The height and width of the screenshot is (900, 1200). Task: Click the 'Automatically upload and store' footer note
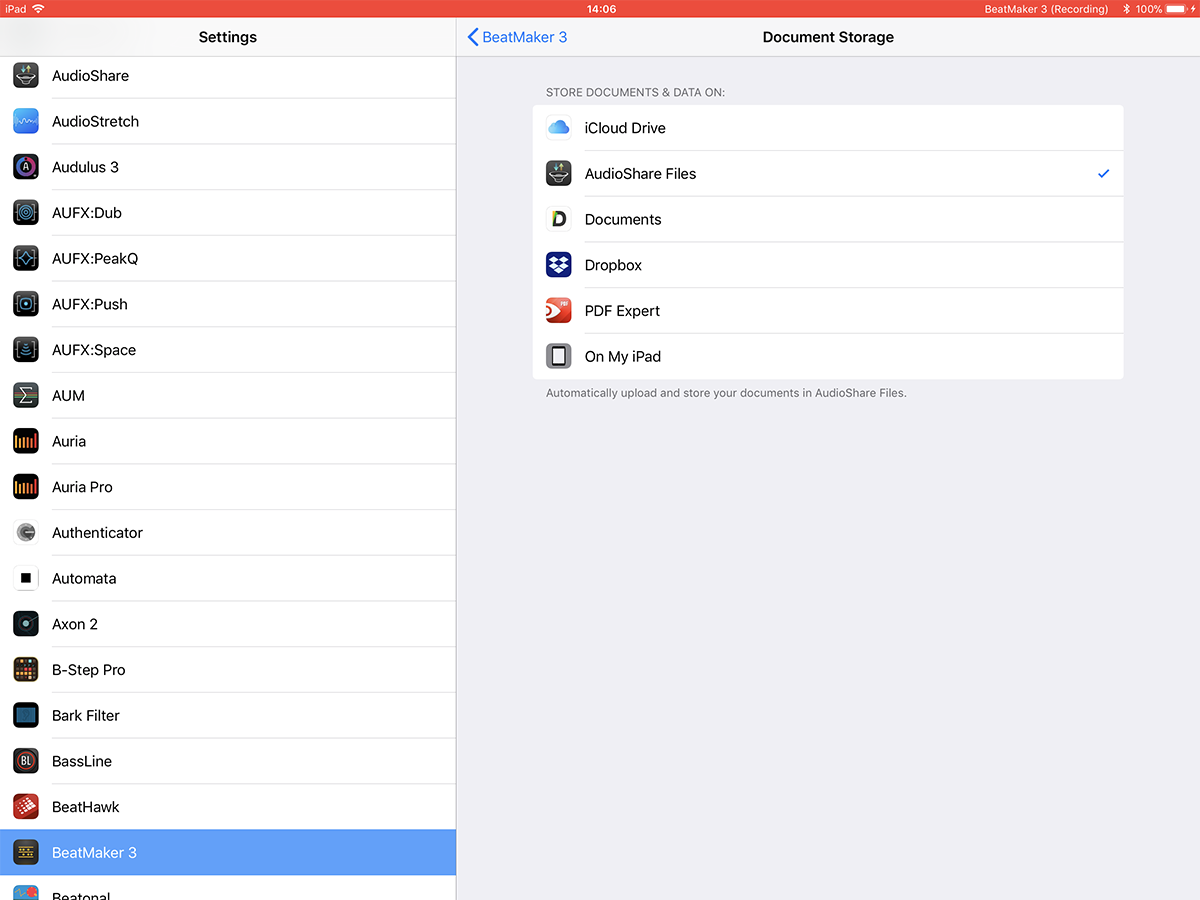pos(726,393)
